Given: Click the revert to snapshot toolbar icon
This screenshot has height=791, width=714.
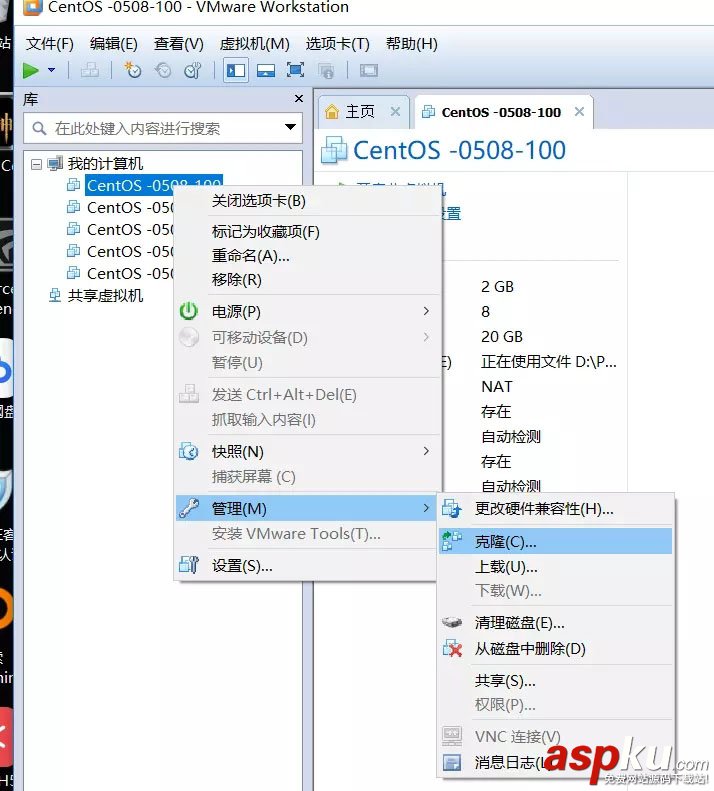Looking at the screenshot, I should coord(163,70).
